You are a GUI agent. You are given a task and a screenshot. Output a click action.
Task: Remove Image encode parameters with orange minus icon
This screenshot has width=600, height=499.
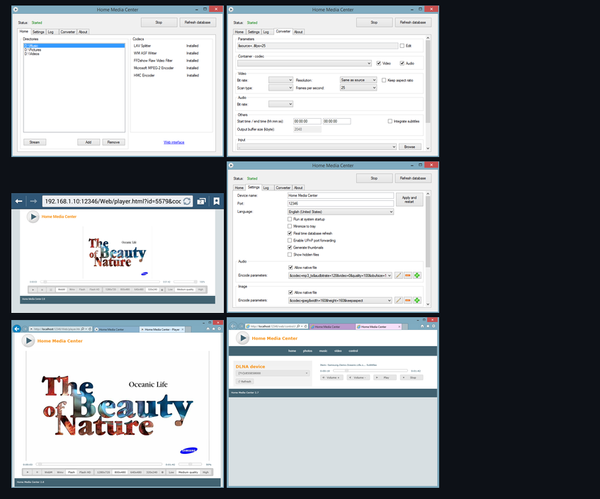point(408,300)
